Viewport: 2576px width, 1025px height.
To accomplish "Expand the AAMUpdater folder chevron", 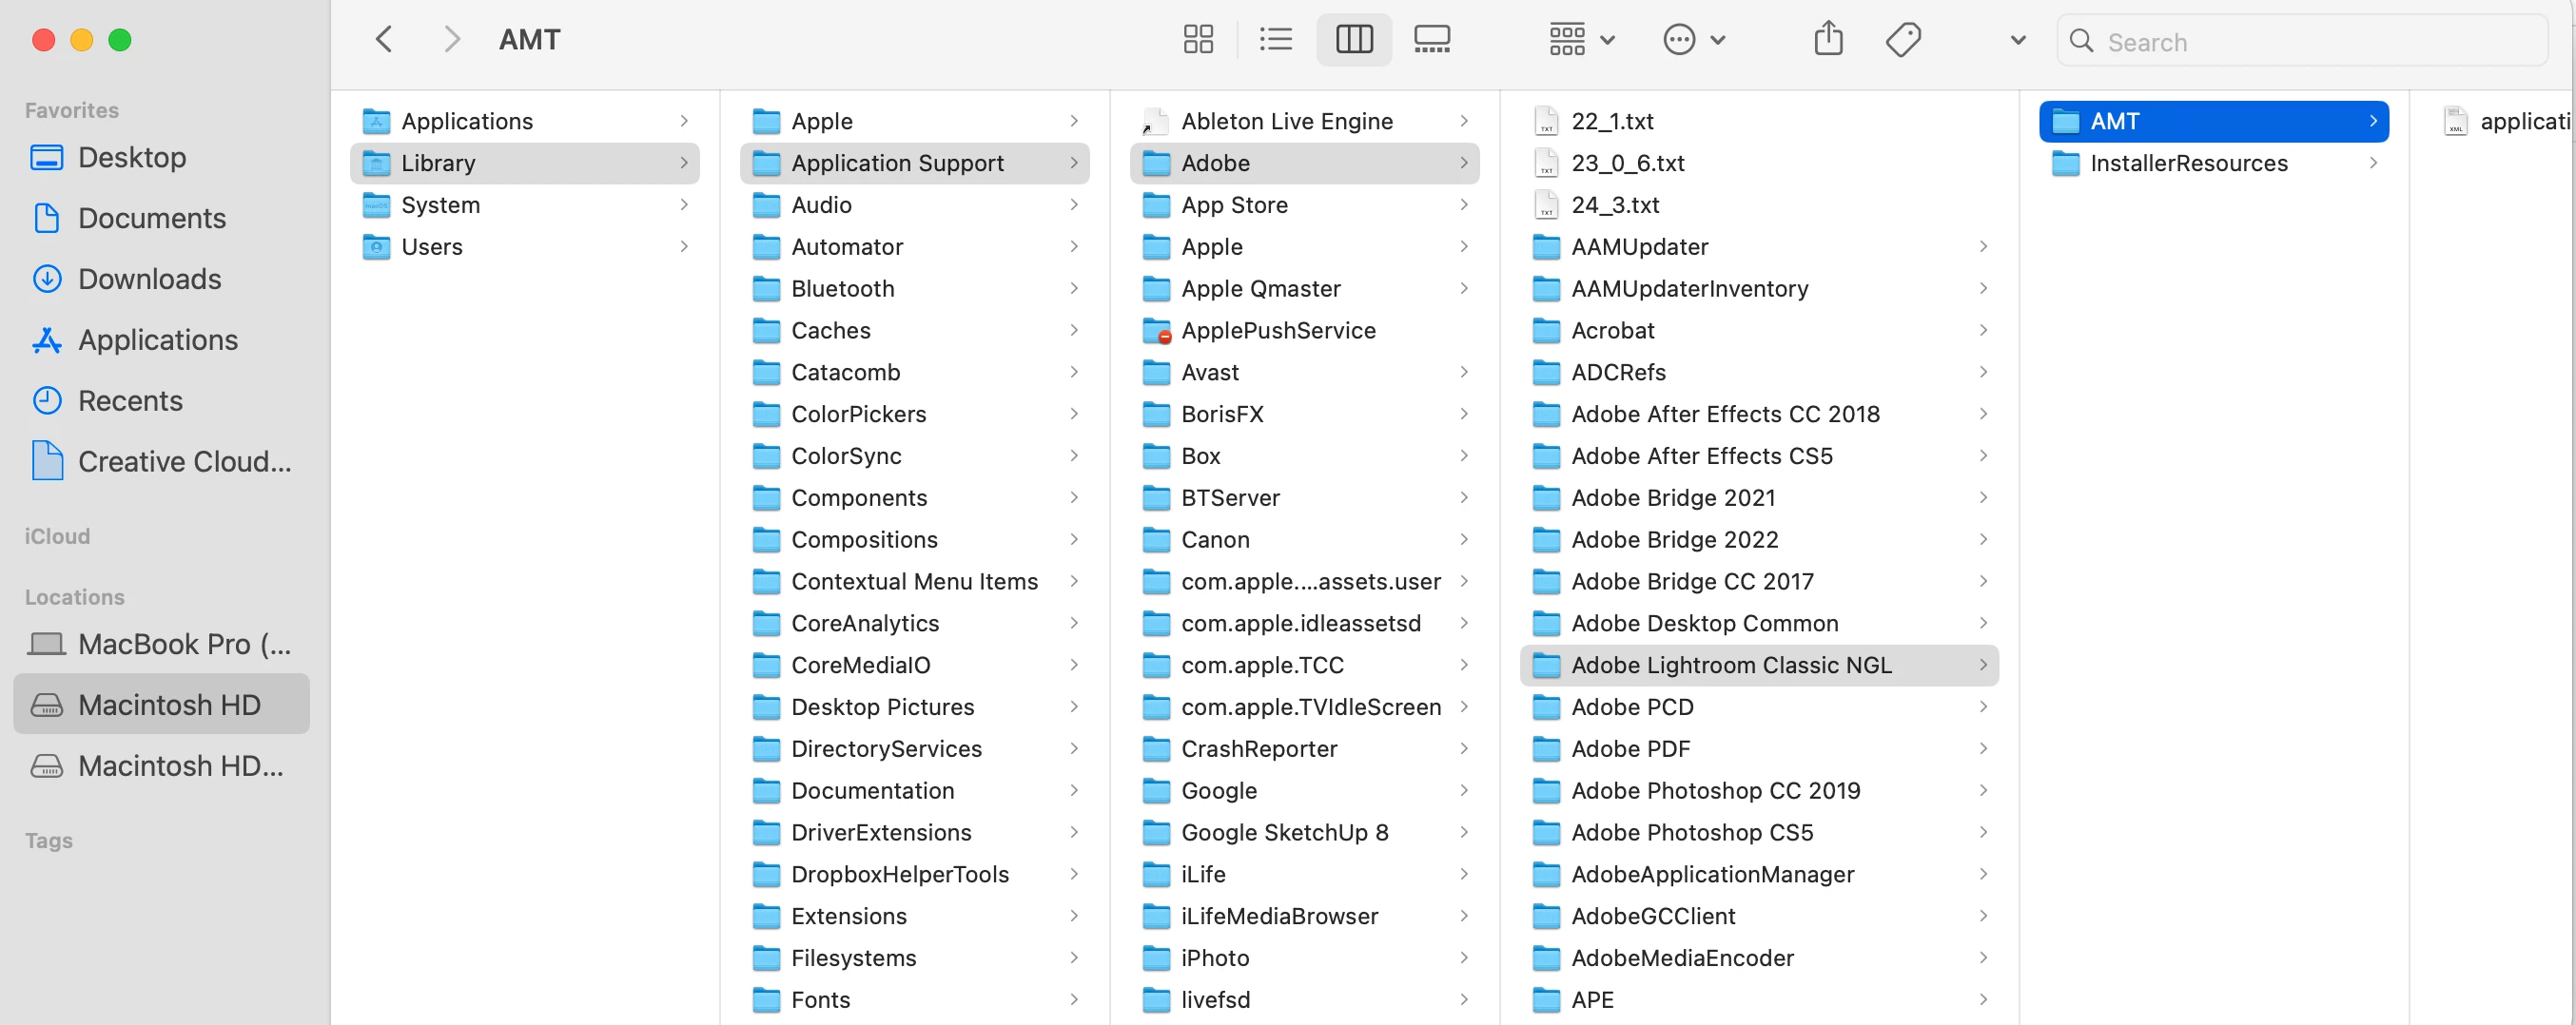I will 1983,247.
